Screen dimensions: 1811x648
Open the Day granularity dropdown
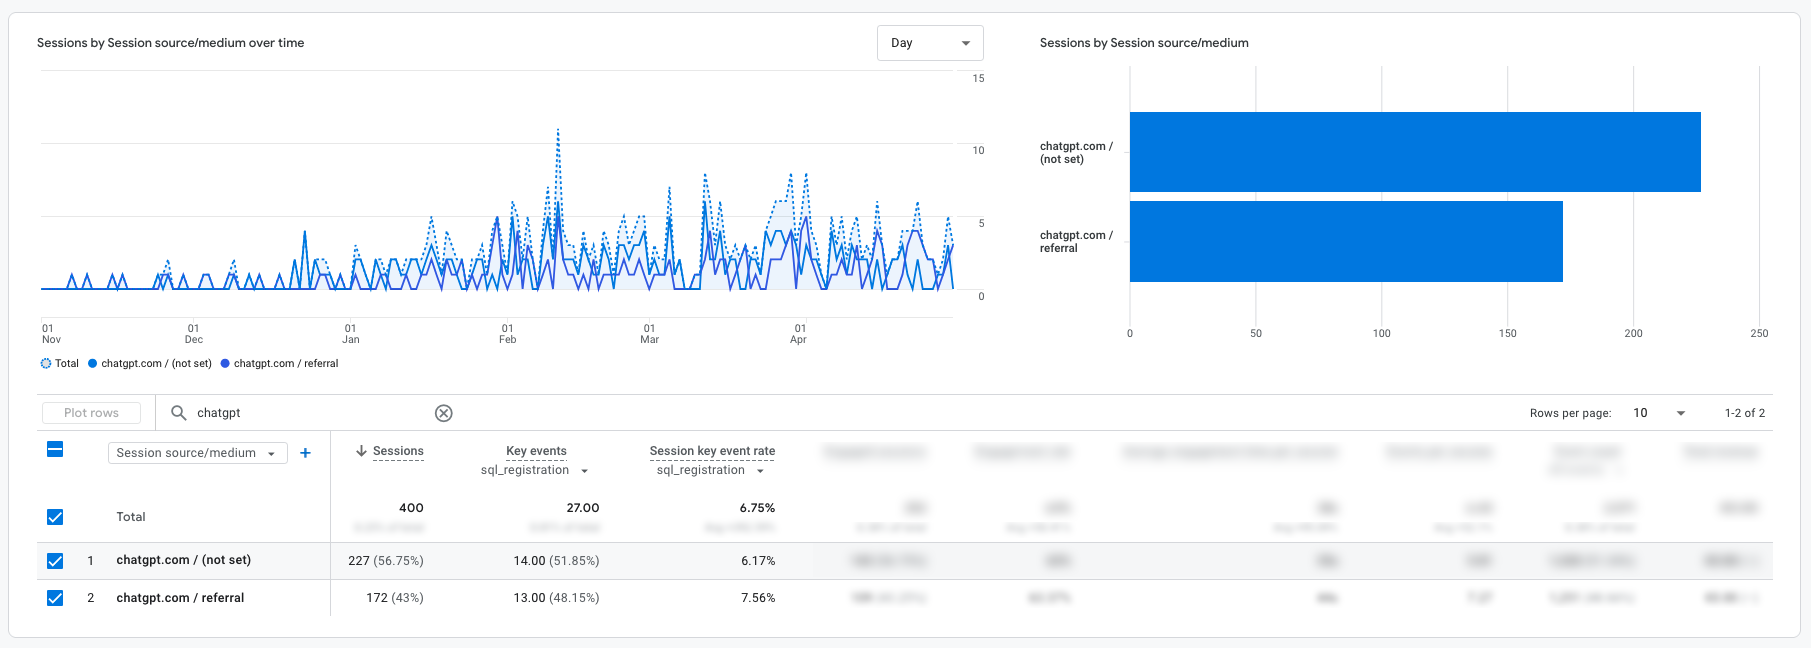pyautogui.click(x=930, y=43)
